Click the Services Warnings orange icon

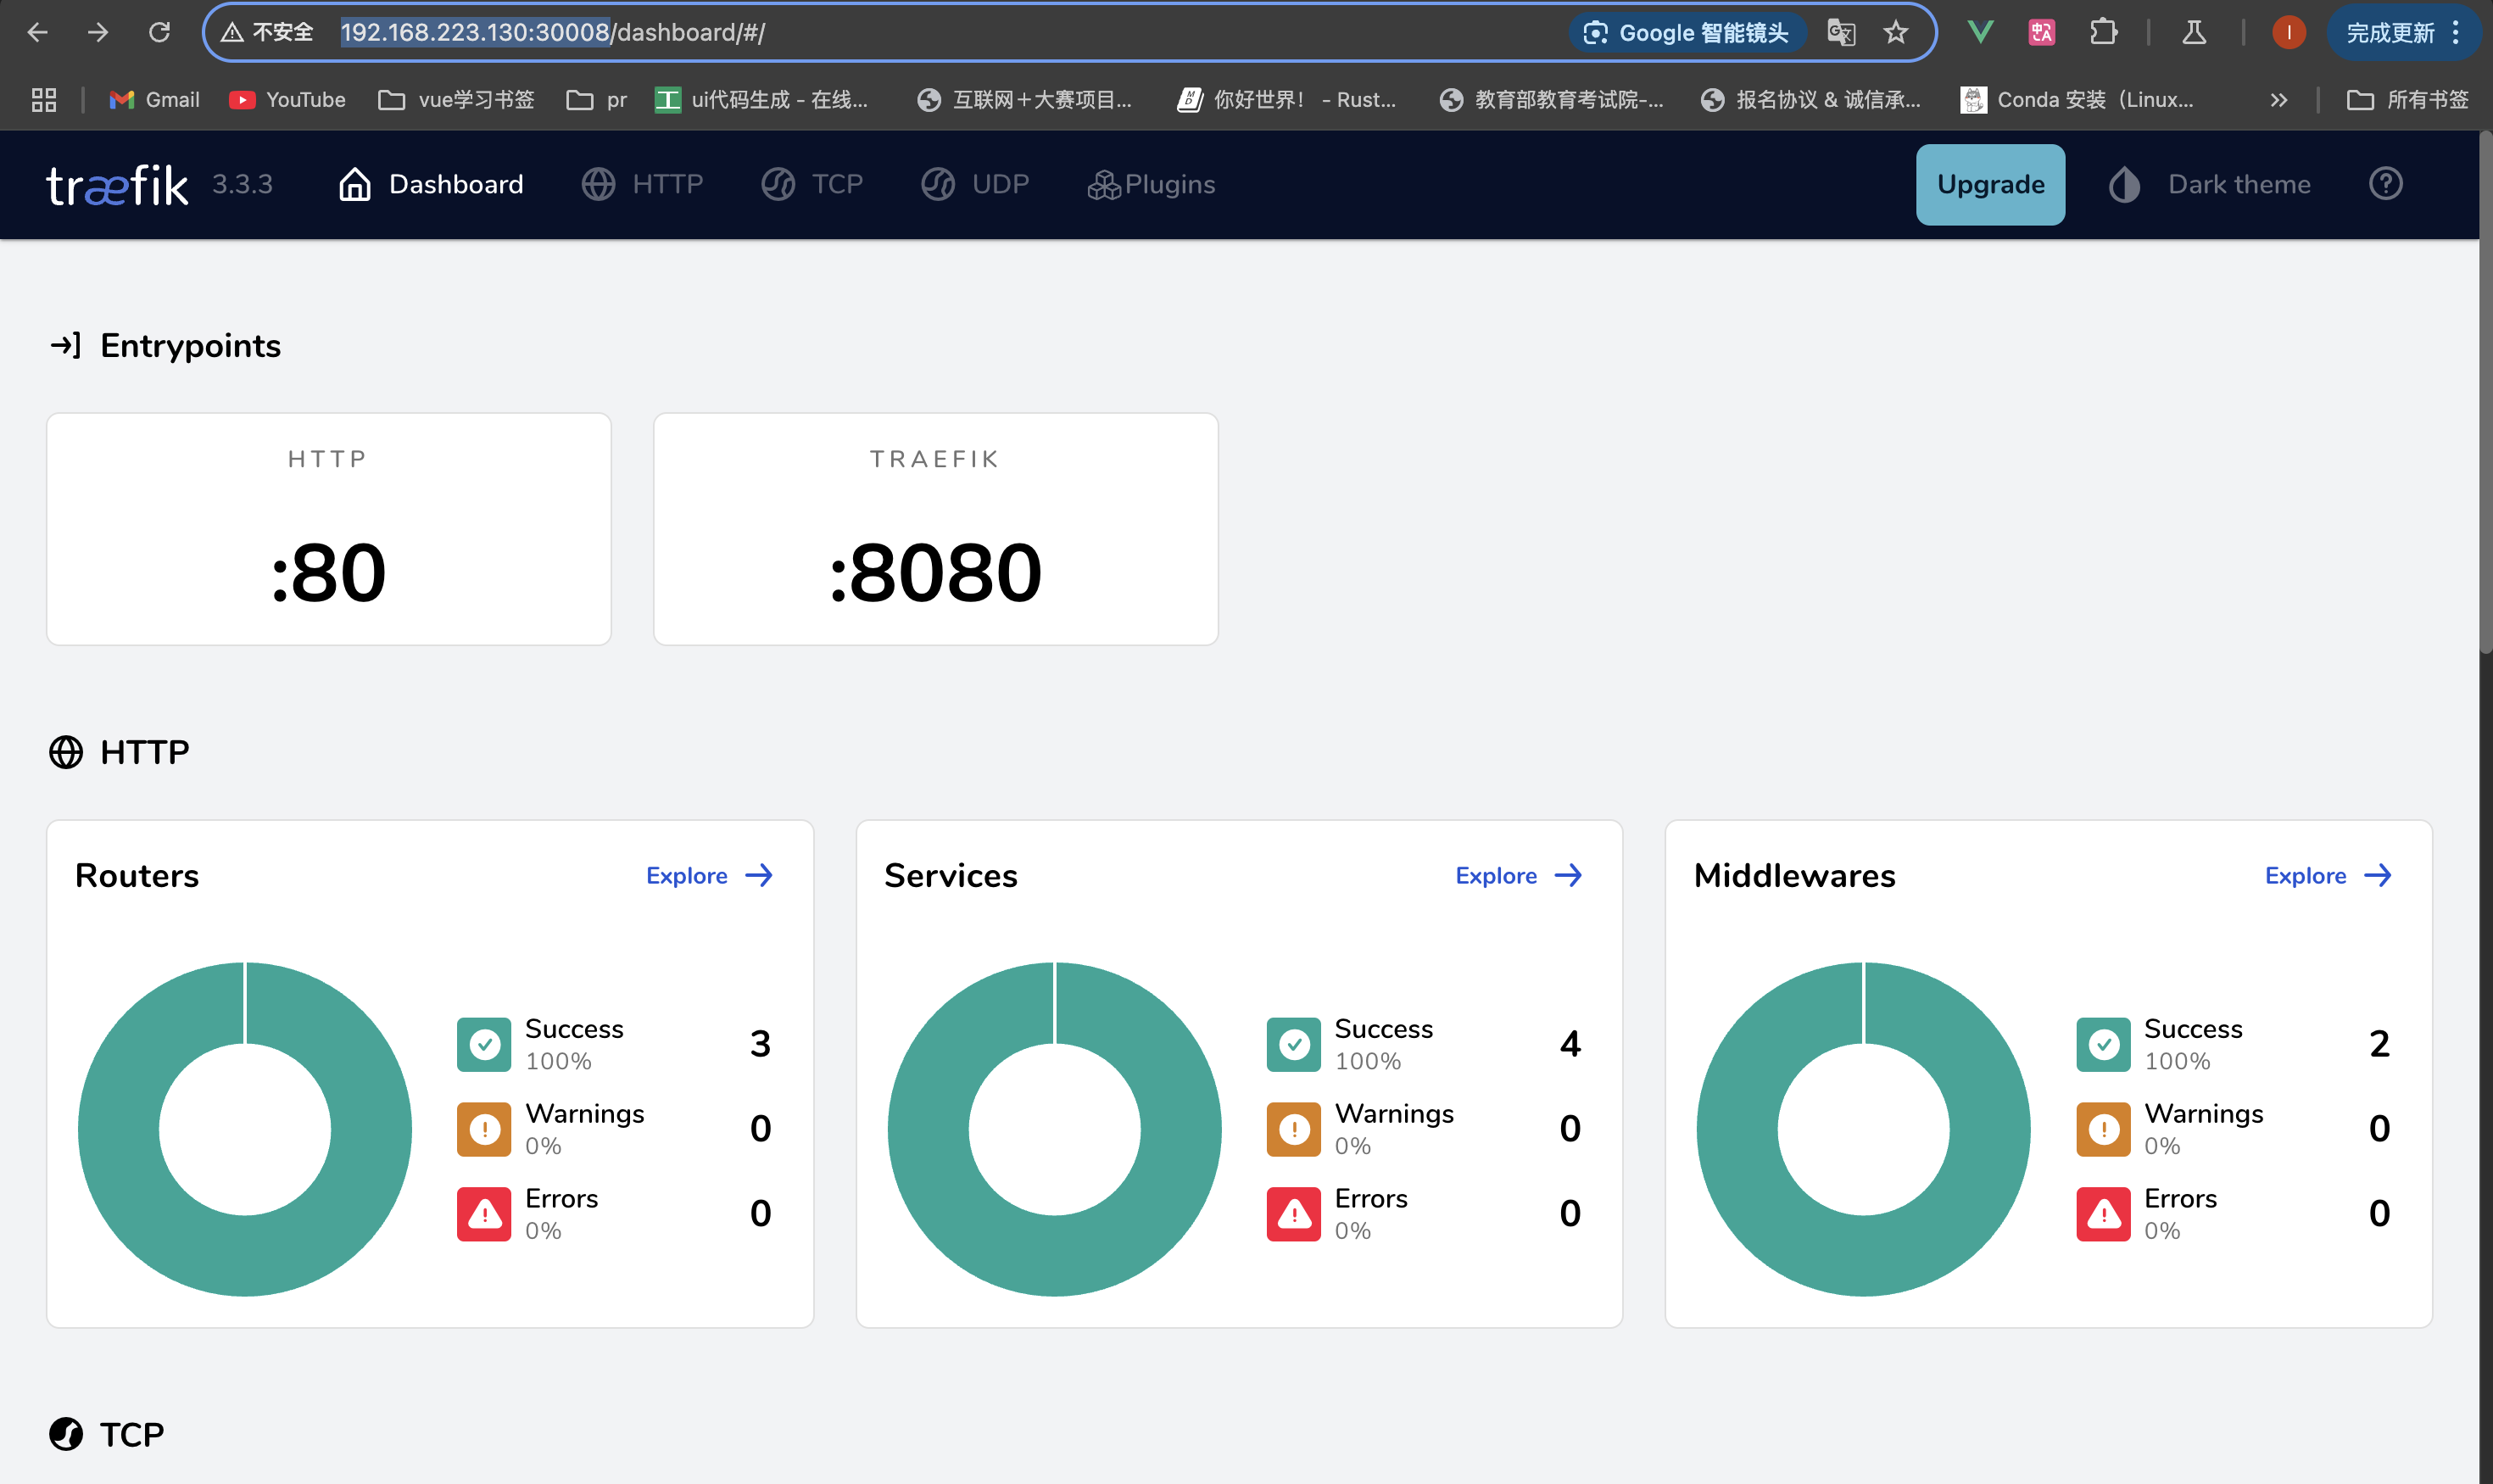tap(1293, 1129)
